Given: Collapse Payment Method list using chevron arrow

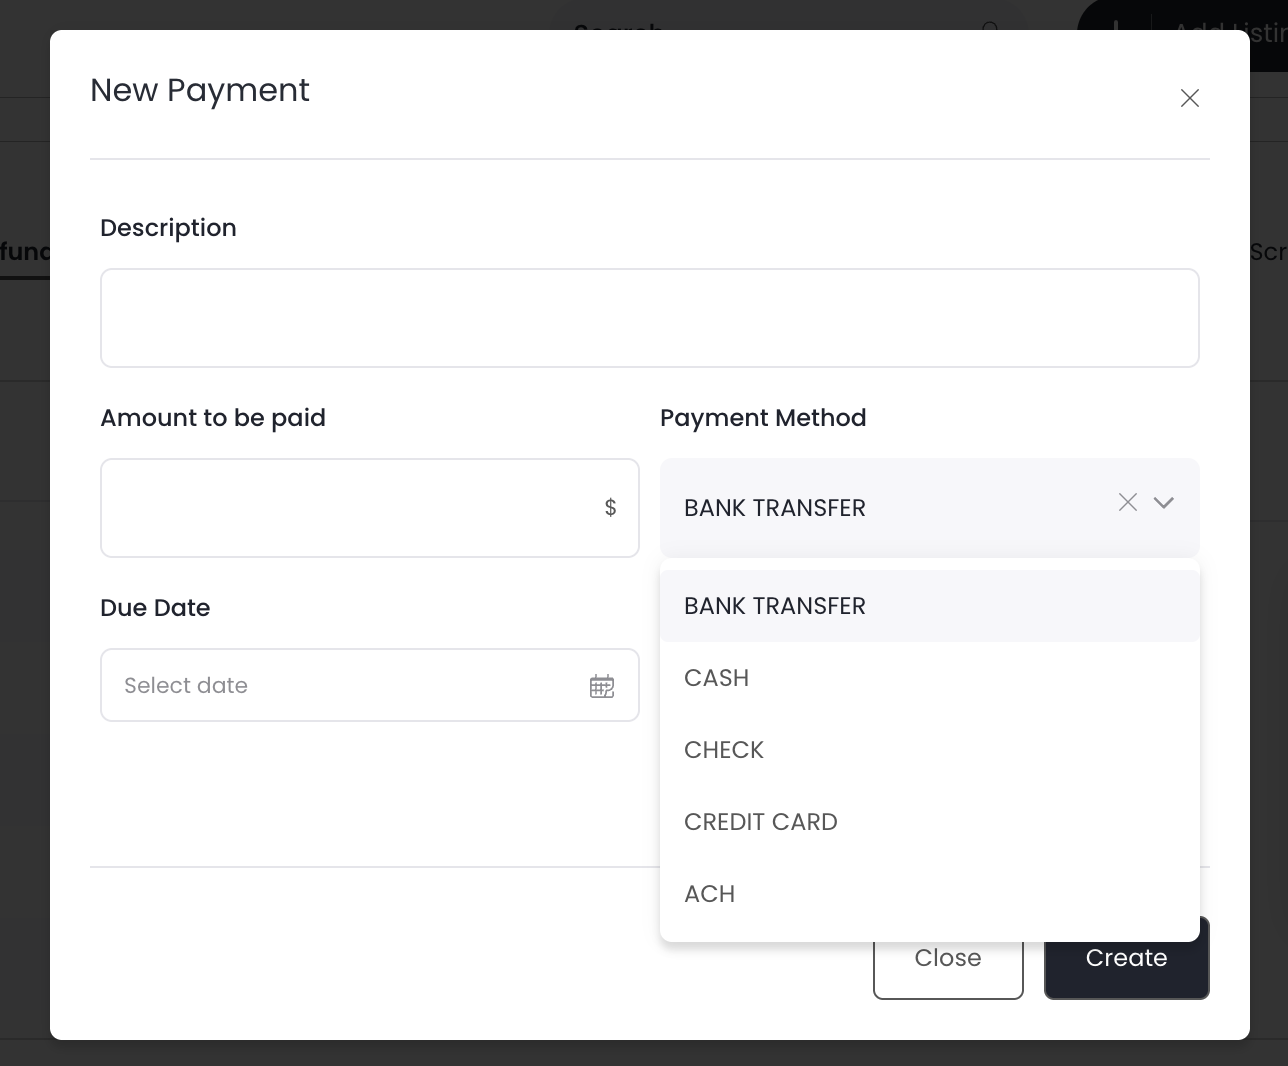Looking at the screenshot, I should (x=1163, y=503).
